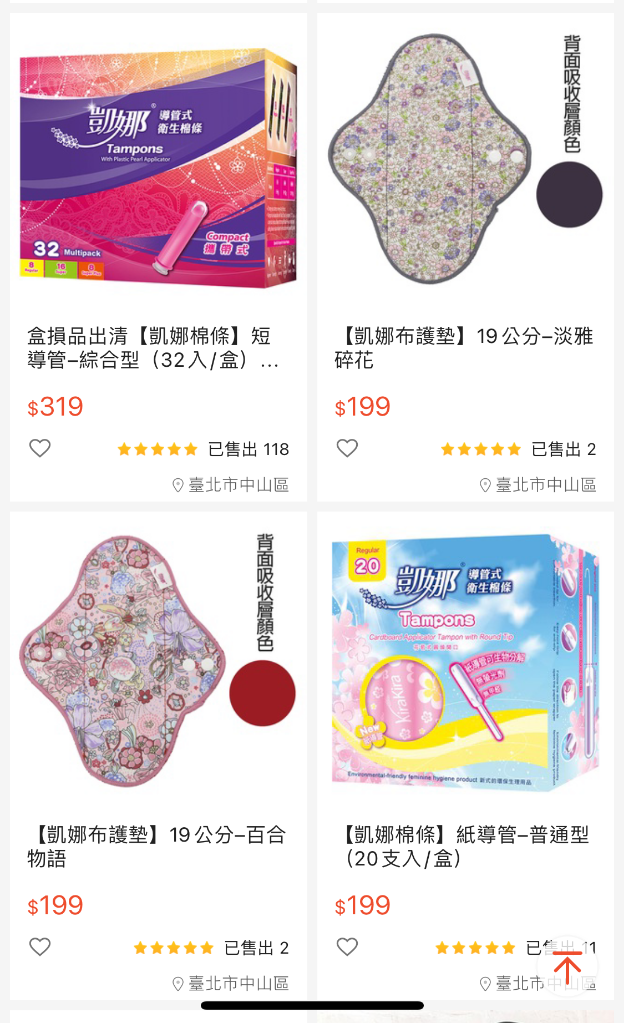Favorite the $319 tampons multipack with heart
The width and height of the screenshot is (625, 1023).
(x=40, y=448)
